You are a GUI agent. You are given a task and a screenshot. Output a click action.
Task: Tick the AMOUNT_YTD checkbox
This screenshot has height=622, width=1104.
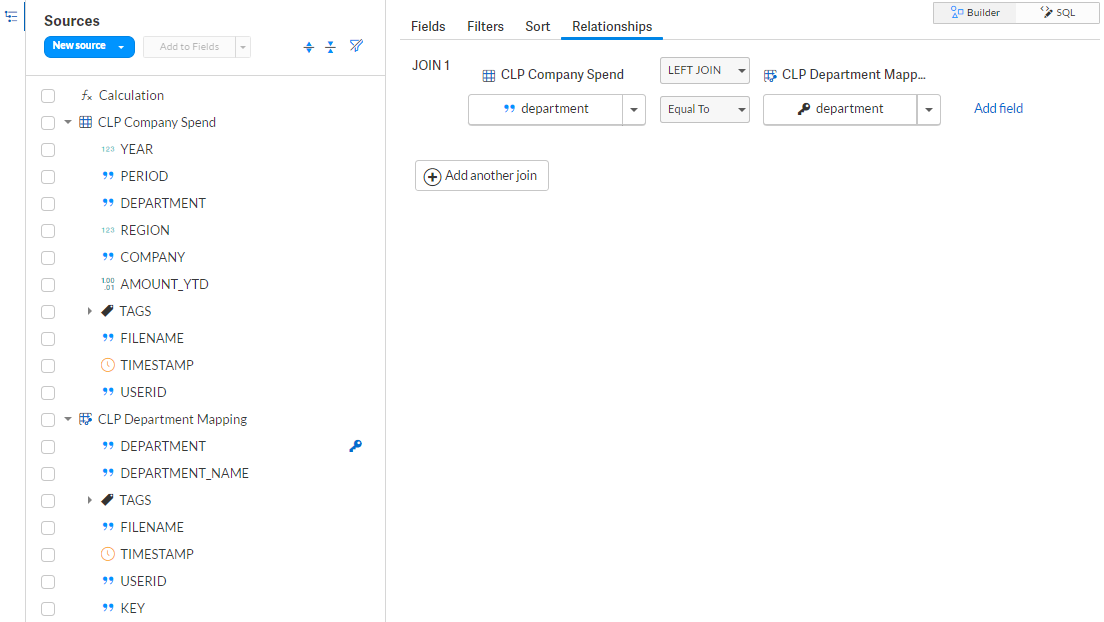coord(48,285)
